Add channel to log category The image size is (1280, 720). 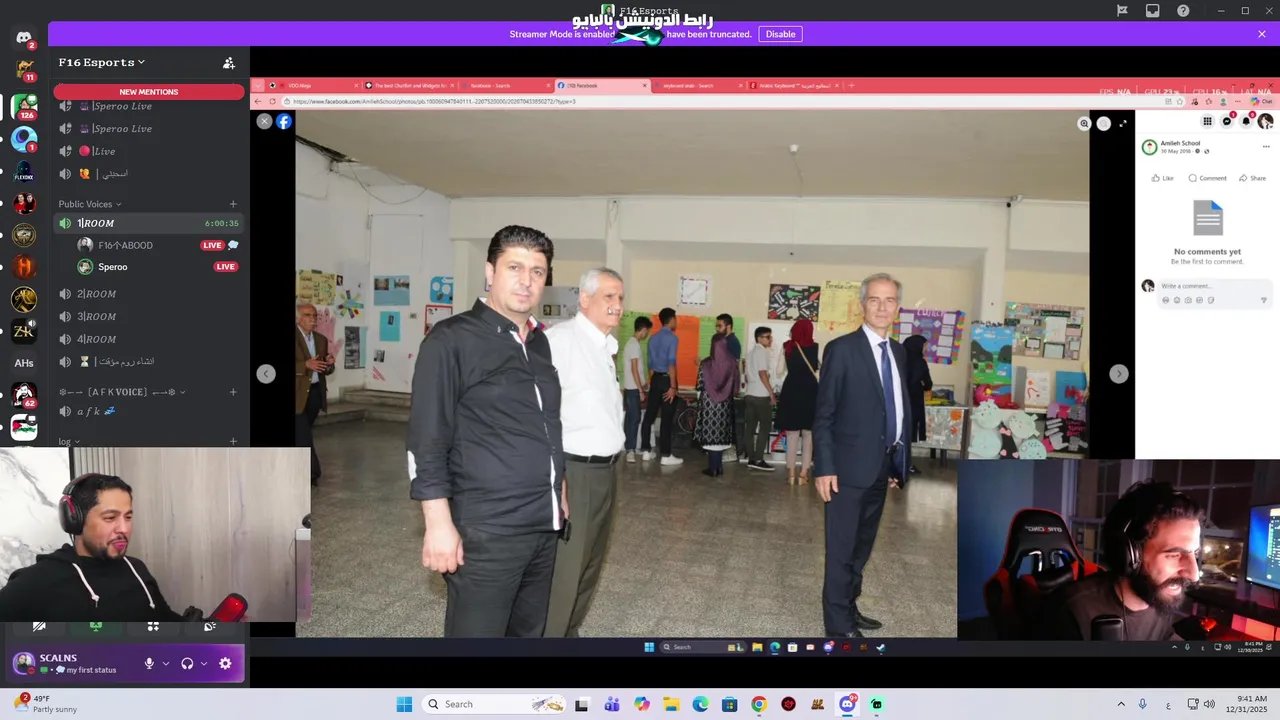click(233, 441)
